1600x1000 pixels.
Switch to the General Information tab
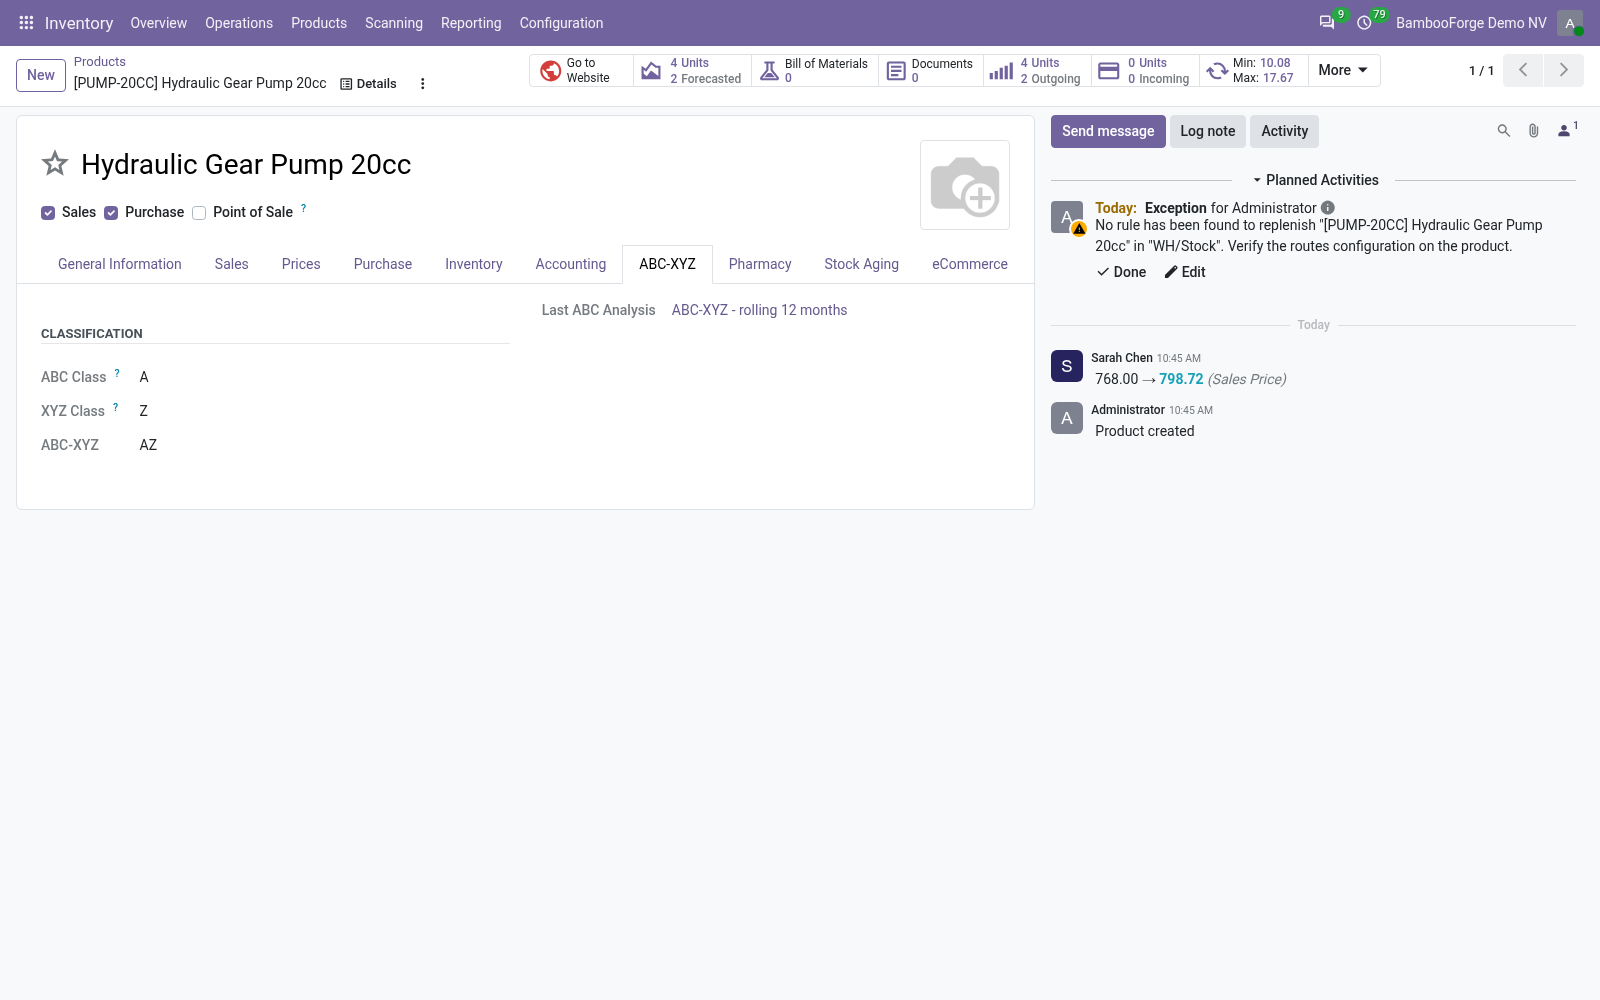coord(120,264)
